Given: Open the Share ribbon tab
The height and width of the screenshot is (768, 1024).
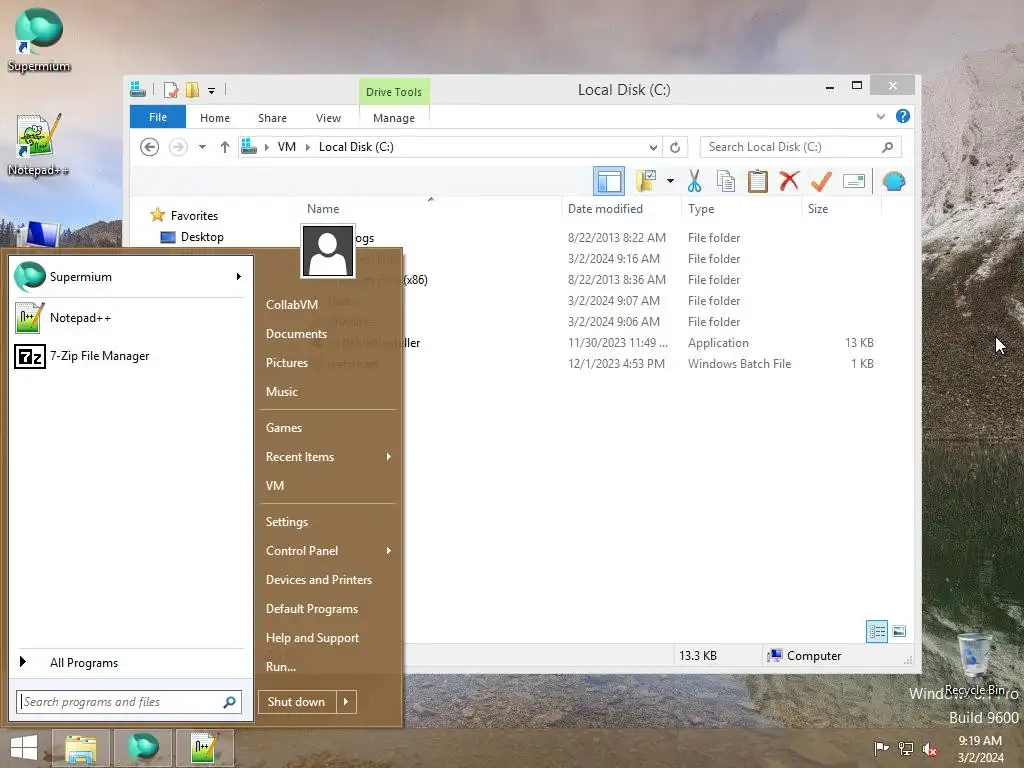Looking at the screenshot, I should click(x=272, y=118).
